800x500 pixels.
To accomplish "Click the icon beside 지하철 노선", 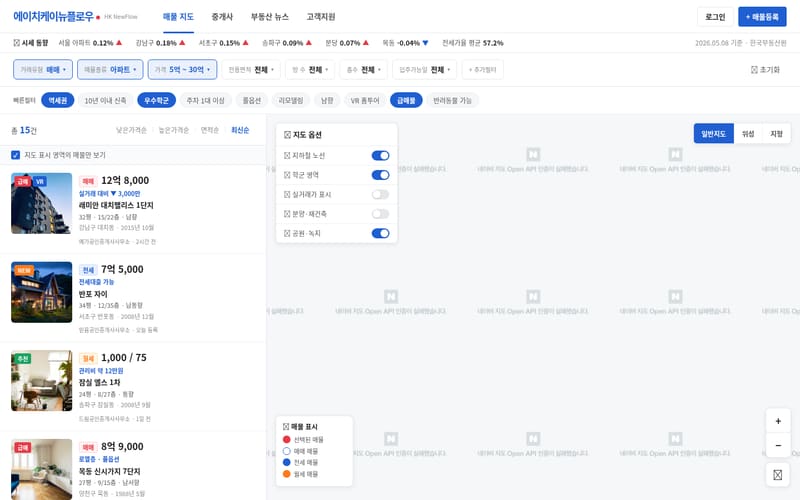I will pyautogui.click(x=287, y=156).
